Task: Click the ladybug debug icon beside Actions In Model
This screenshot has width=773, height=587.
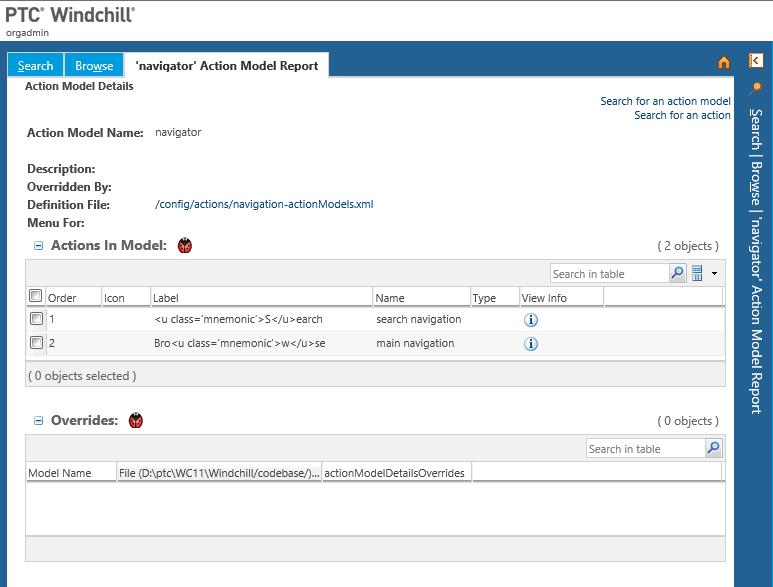Action: (x=185, y=245)
